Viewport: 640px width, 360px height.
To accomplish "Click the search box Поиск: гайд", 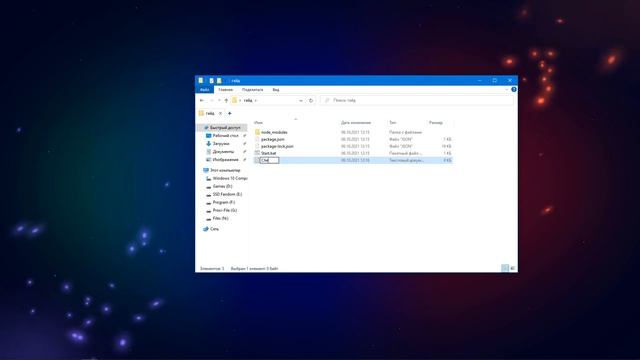I will [417, 100].
